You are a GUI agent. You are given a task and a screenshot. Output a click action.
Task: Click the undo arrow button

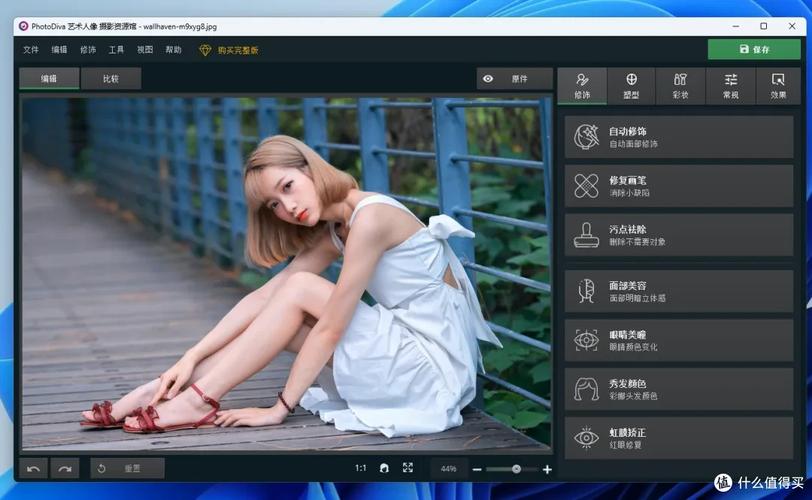point(34,468)
